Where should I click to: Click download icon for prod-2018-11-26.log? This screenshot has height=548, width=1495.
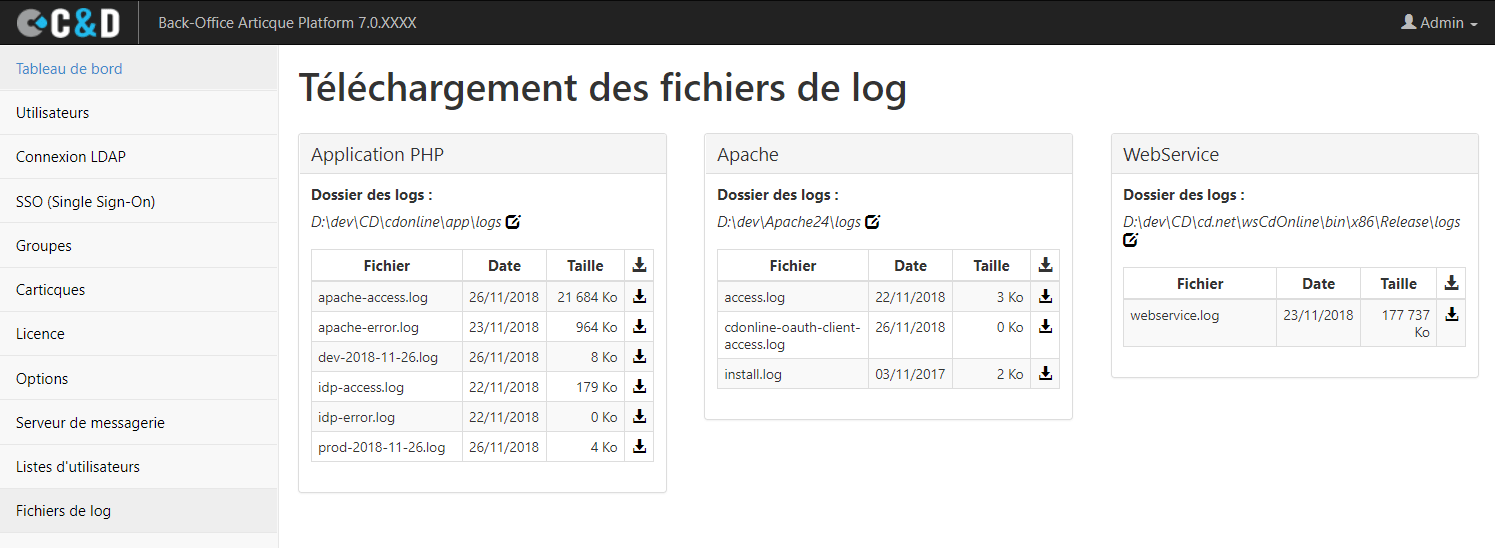[x=639, y=447]
